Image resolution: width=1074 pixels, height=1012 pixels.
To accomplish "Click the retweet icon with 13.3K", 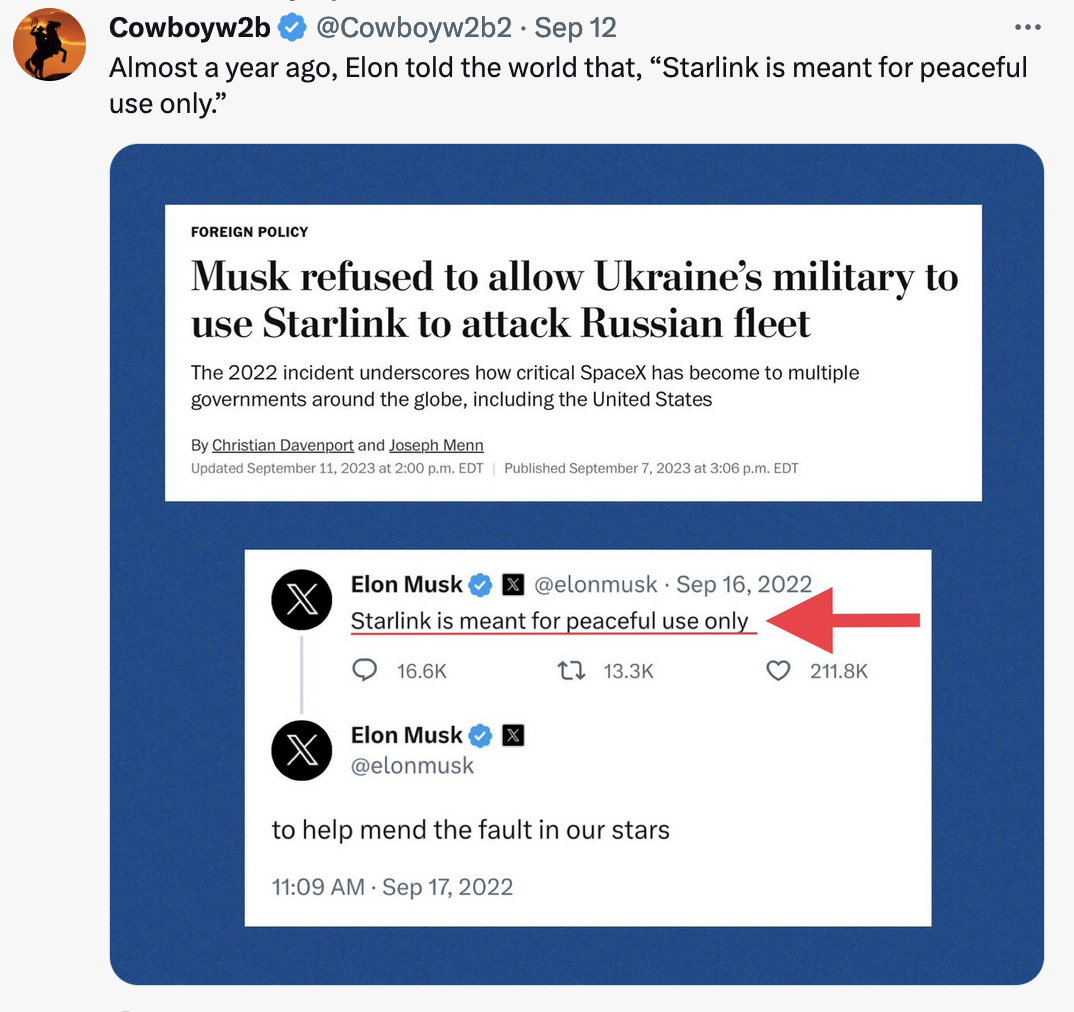I will [571, 670].
